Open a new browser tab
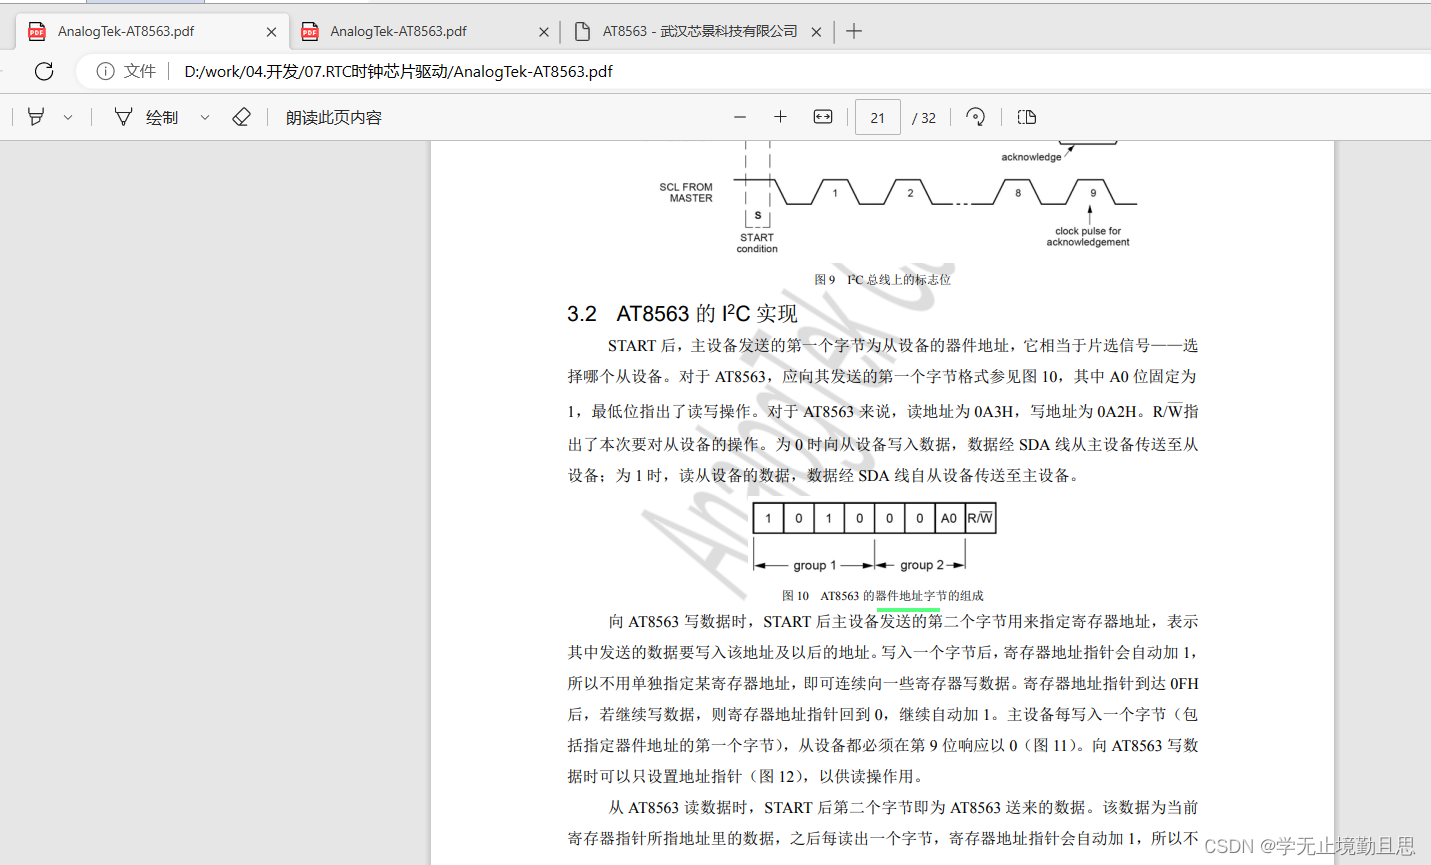Viewport: 1431px width, 865px height. (854, 31)
